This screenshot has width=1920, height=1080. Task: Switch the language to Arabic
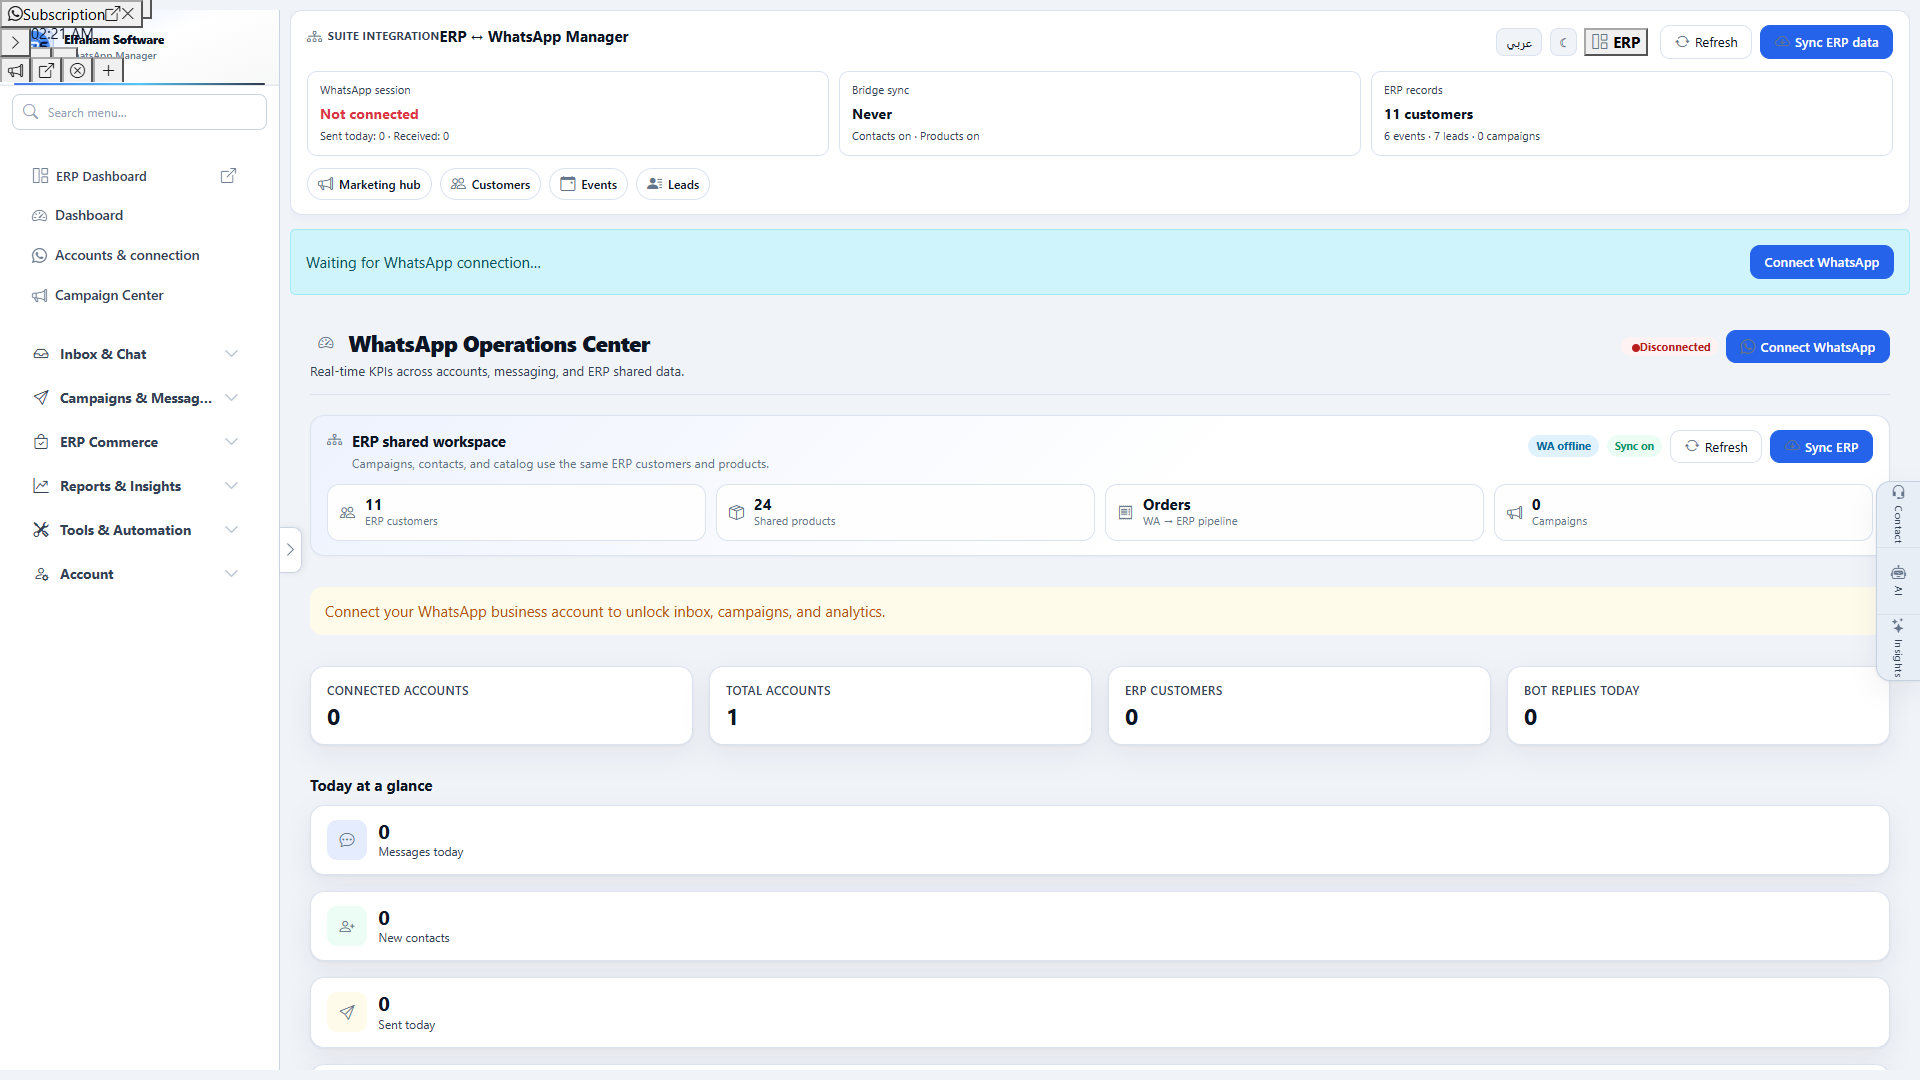click(1518, 42)
